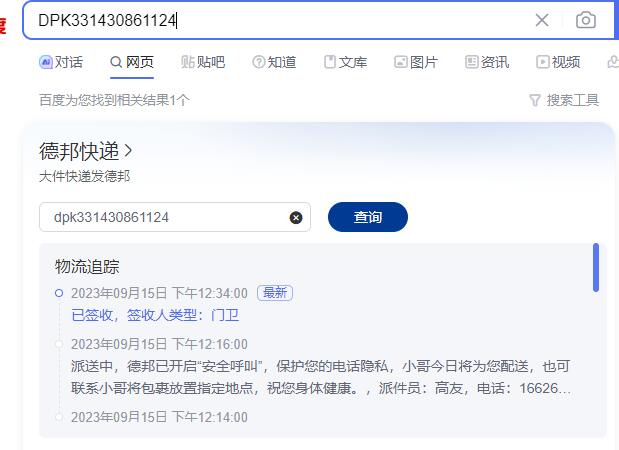The width and height of the screenshot is (619, 450).
Task: Switch to the 资讯 news tab
Action: tap(487, 62)
